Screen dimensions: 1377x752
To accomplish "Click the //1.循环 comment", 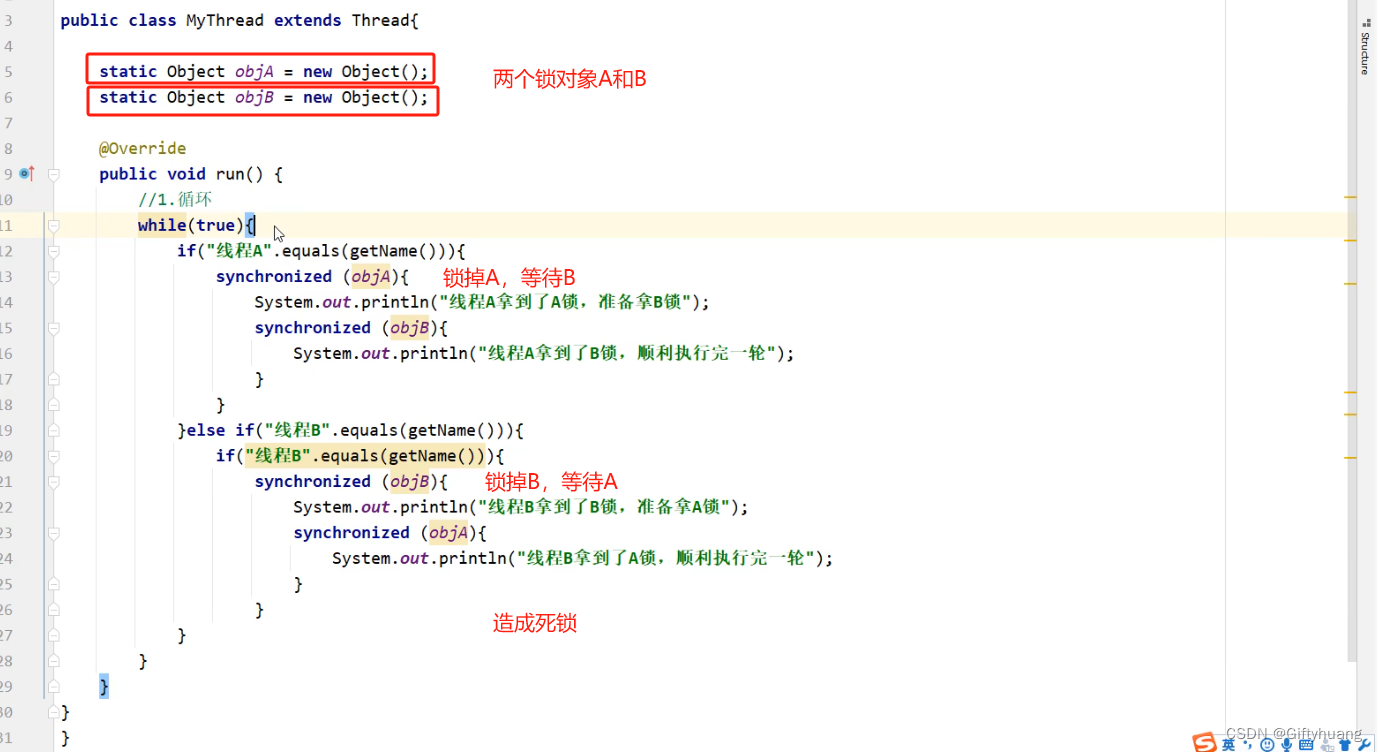I will click(x=175, y=200).
